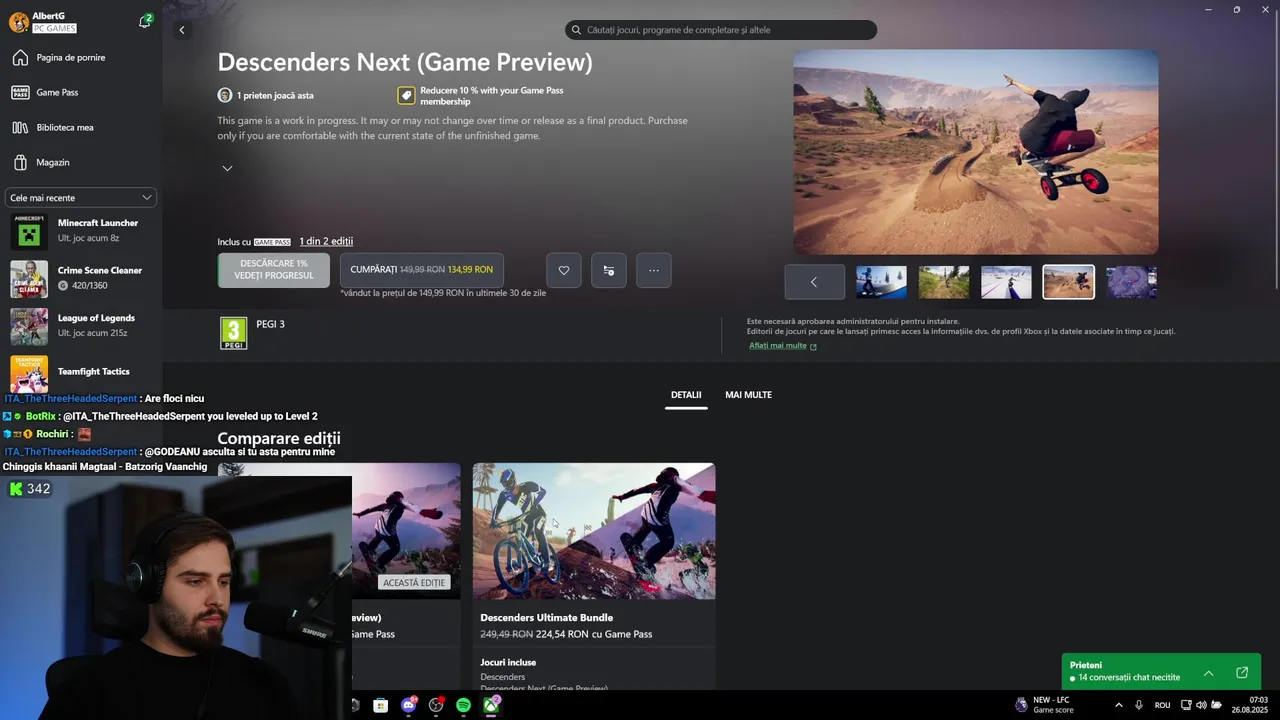Screen dimensions: 1280x720
Task: Open Descenders Ultimate Bundle edition card image
Action: 594,531
